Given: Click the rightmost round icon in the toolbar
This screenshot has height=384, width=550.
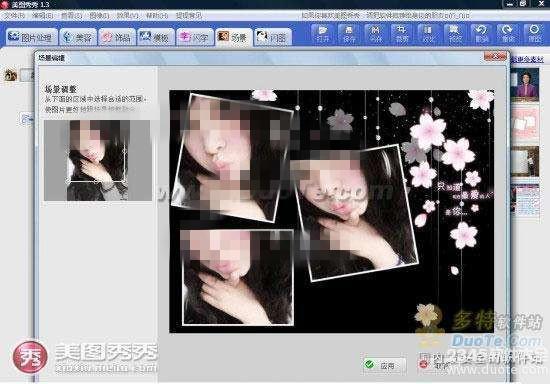Looking at the screenshot, I should [x=535, y=34].
